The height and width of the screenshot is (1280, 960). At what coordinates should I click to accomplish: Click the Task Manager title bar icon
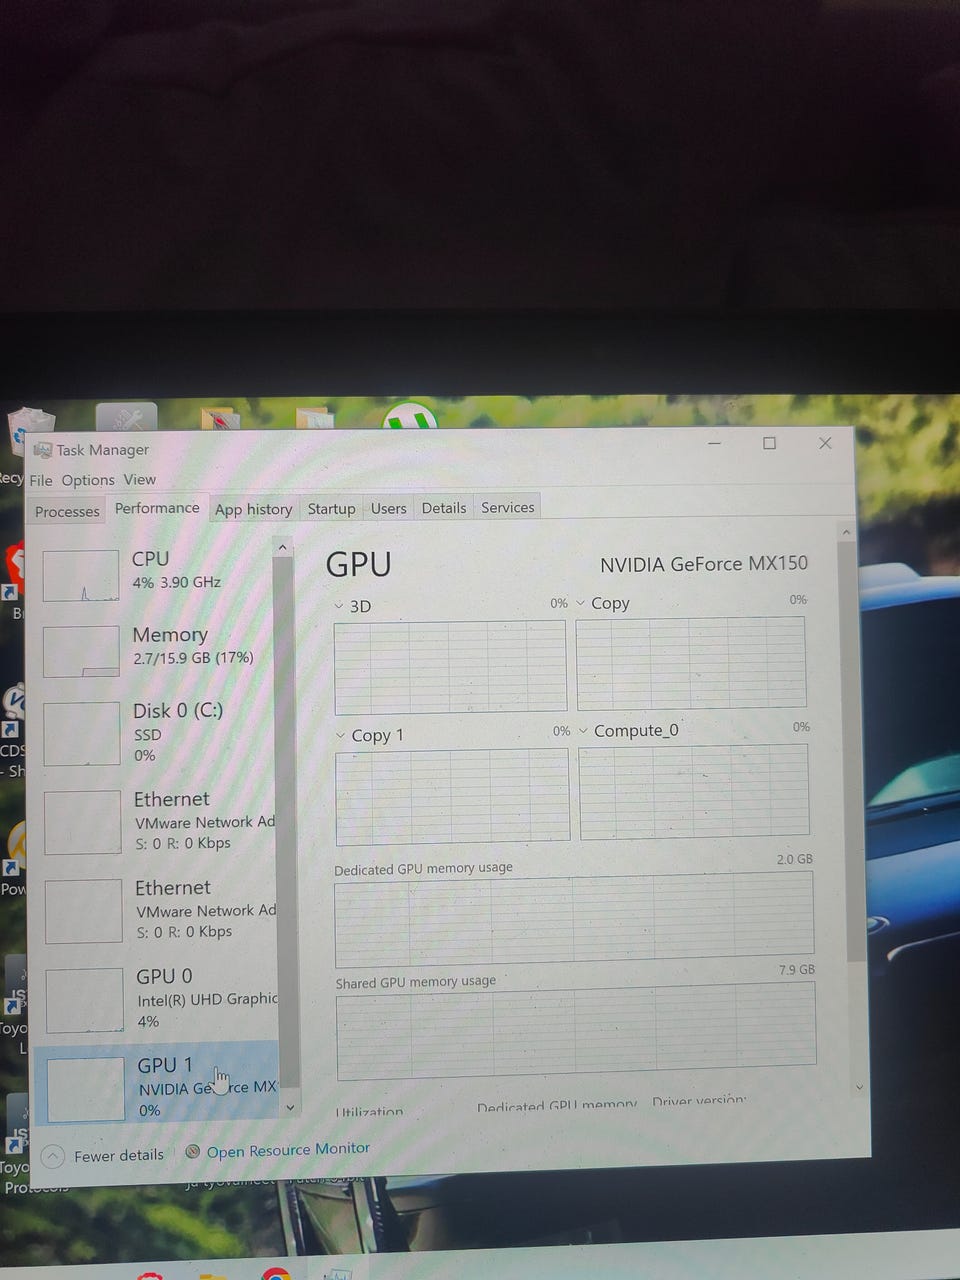43,451
